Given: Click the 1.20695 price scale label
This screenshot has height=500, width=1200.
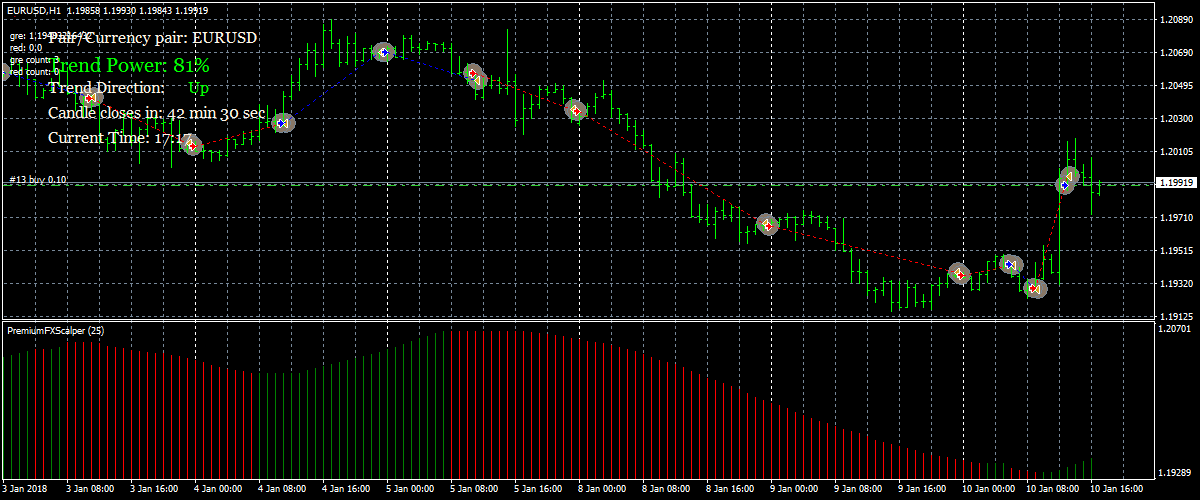Looking at the screenshot, I should click(1175, 53).
